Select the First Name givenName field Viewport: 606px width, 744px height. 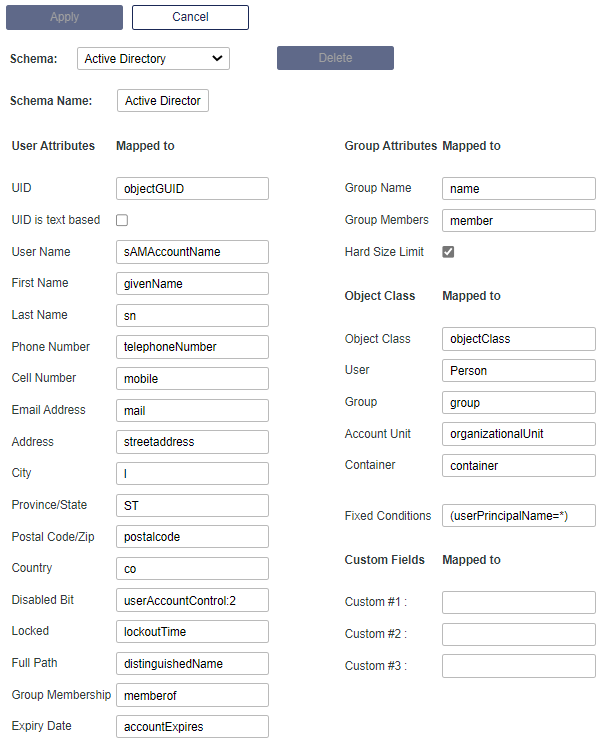[x=192, y=284]
